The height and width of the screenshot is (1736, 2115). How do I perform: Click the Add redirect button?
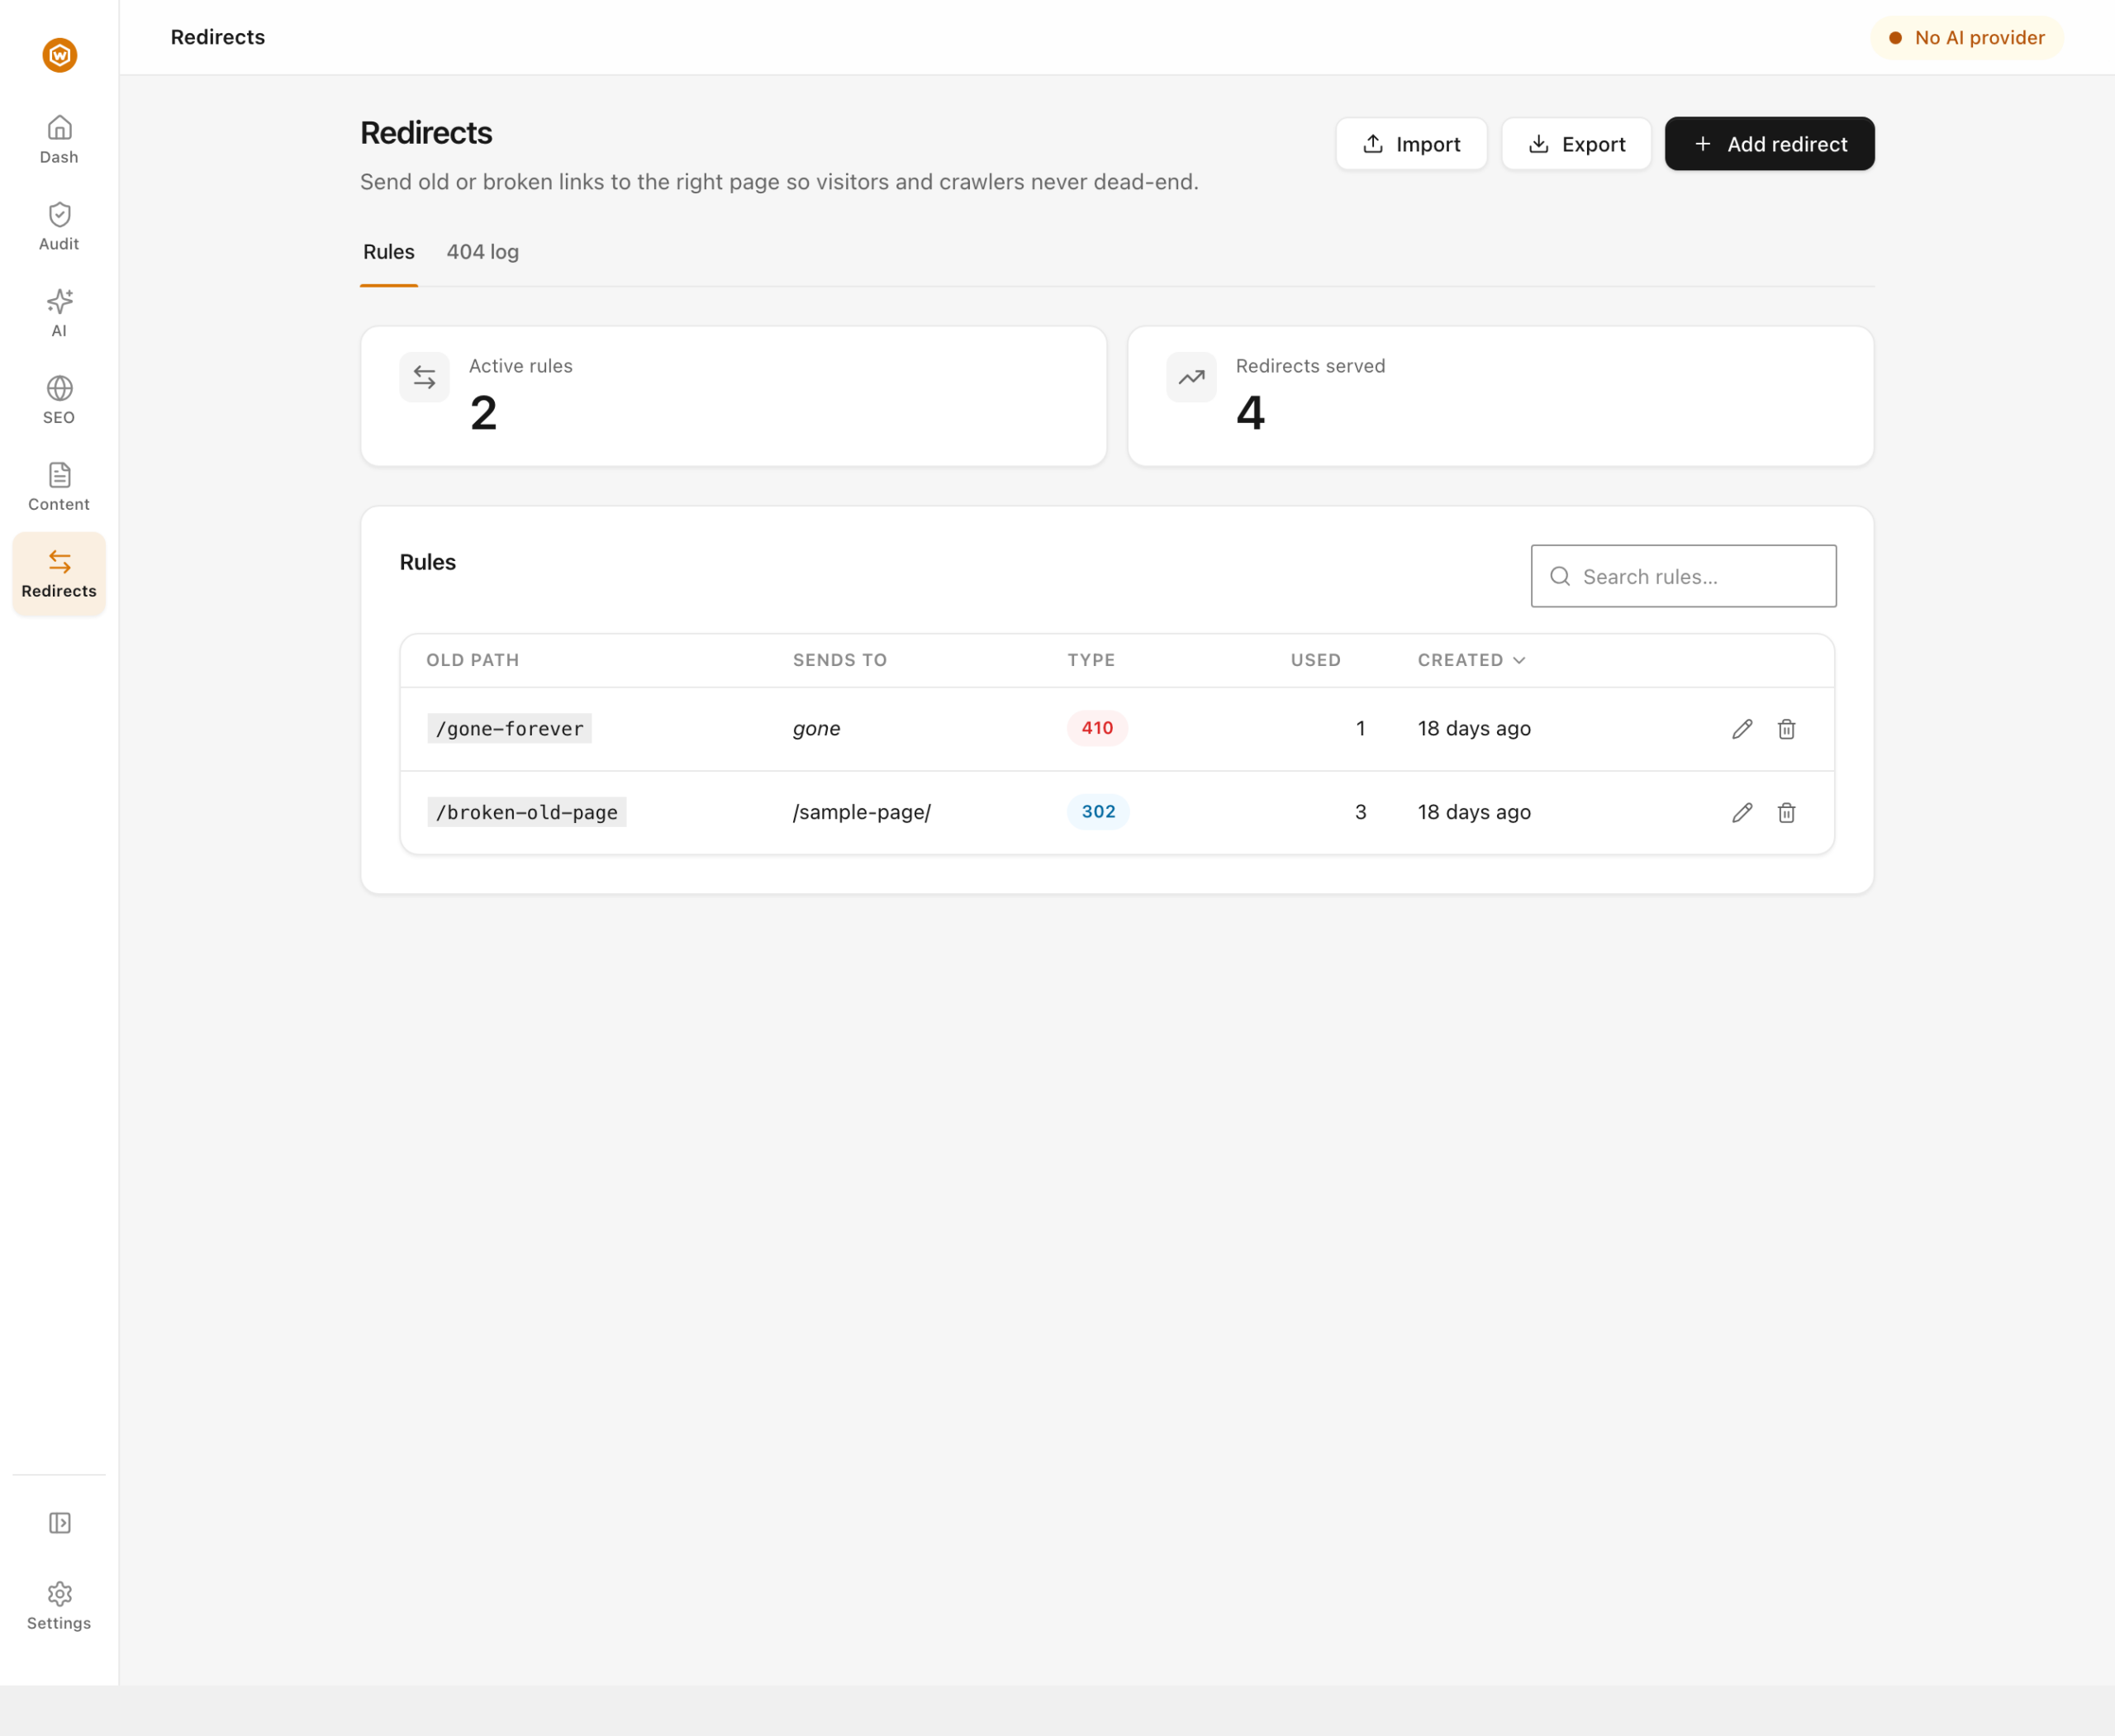[1769, 144]
